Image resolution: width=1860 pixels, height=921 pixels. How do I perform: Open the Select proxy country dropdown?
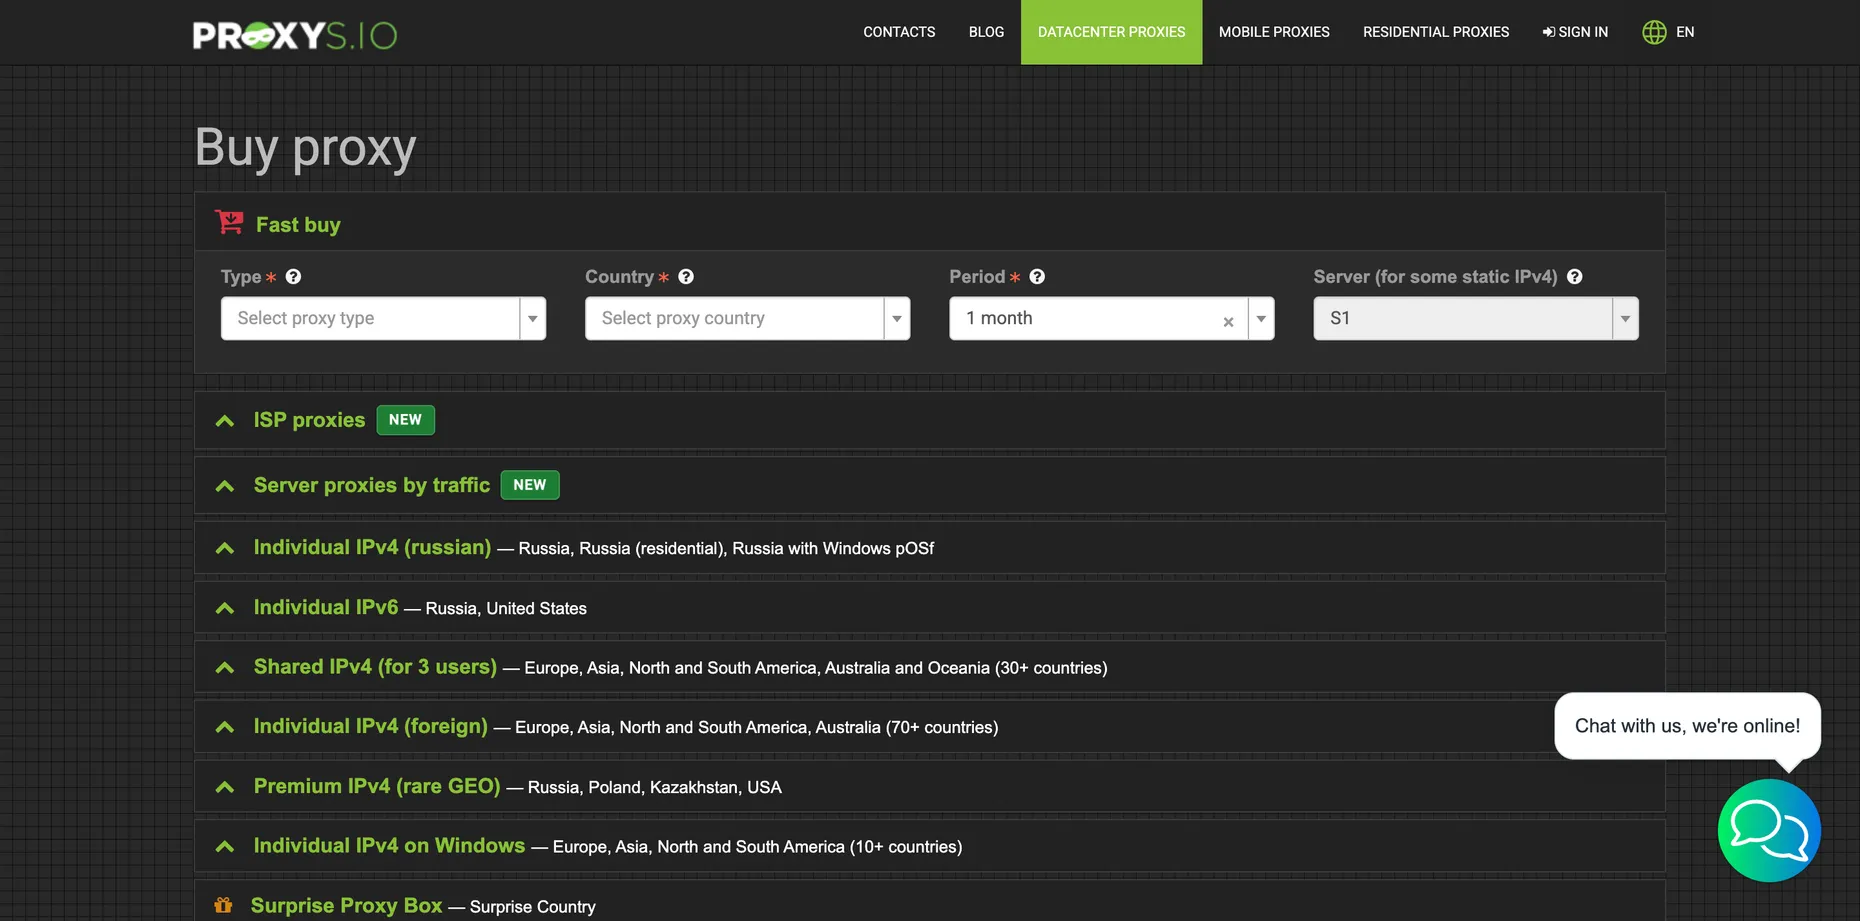(747, 318)
